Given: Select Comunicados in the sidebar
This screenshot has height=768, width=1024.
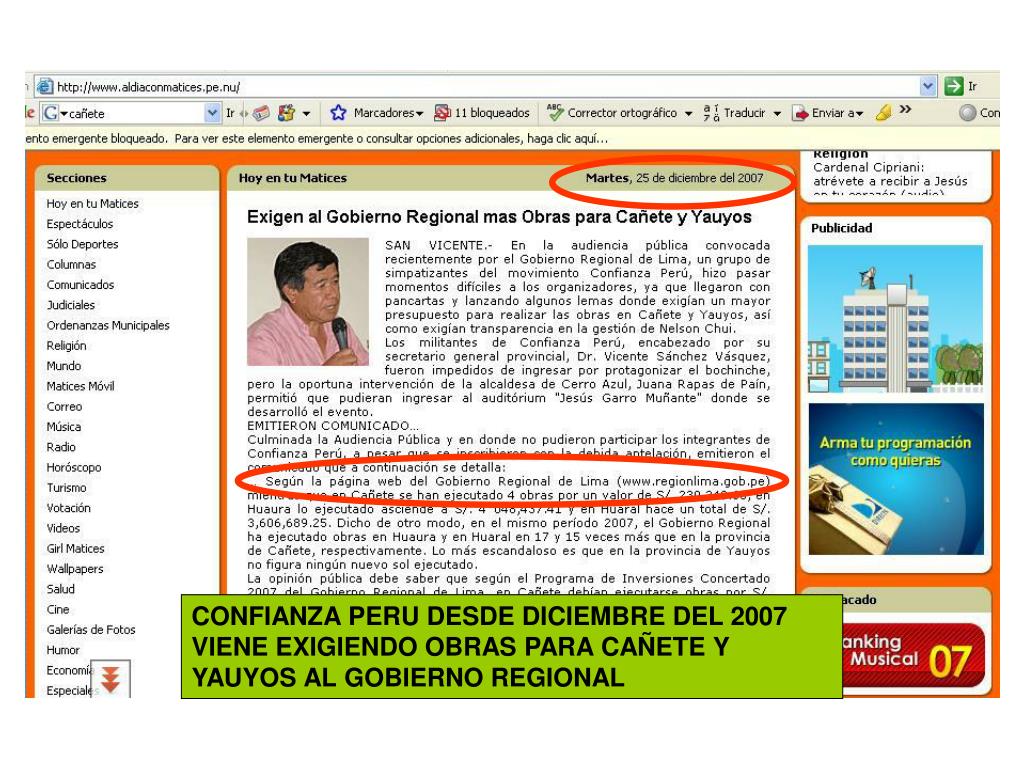Looking at the screenshot, I should (80, 285).
